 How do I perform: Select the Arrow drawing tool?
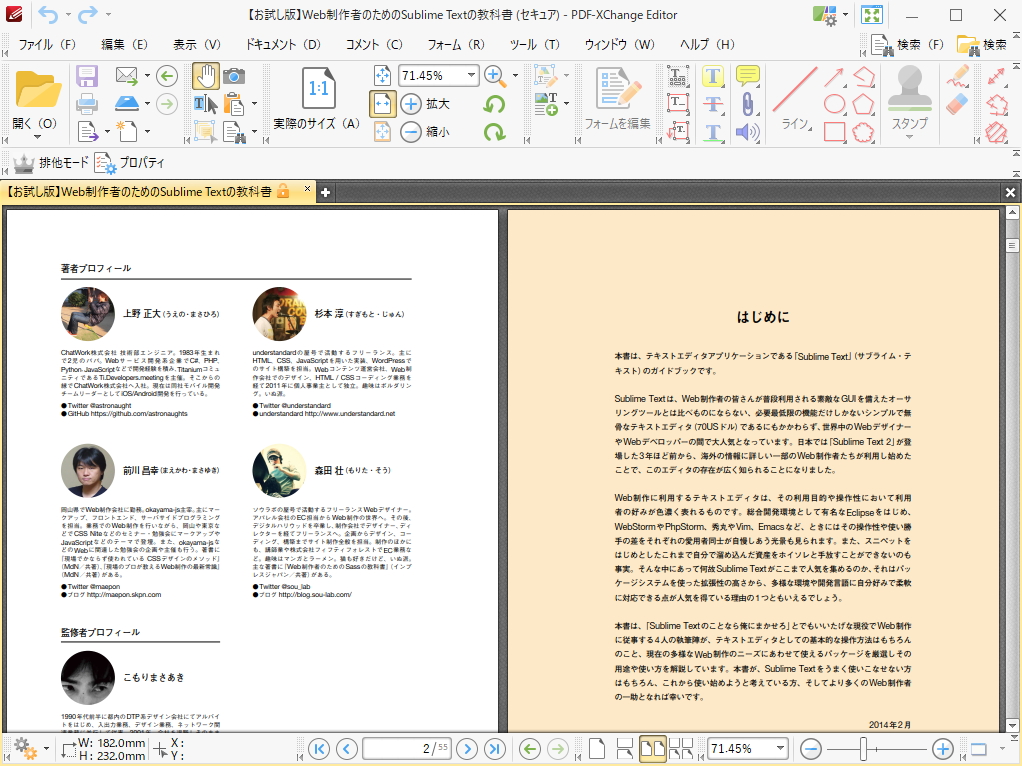834,76
